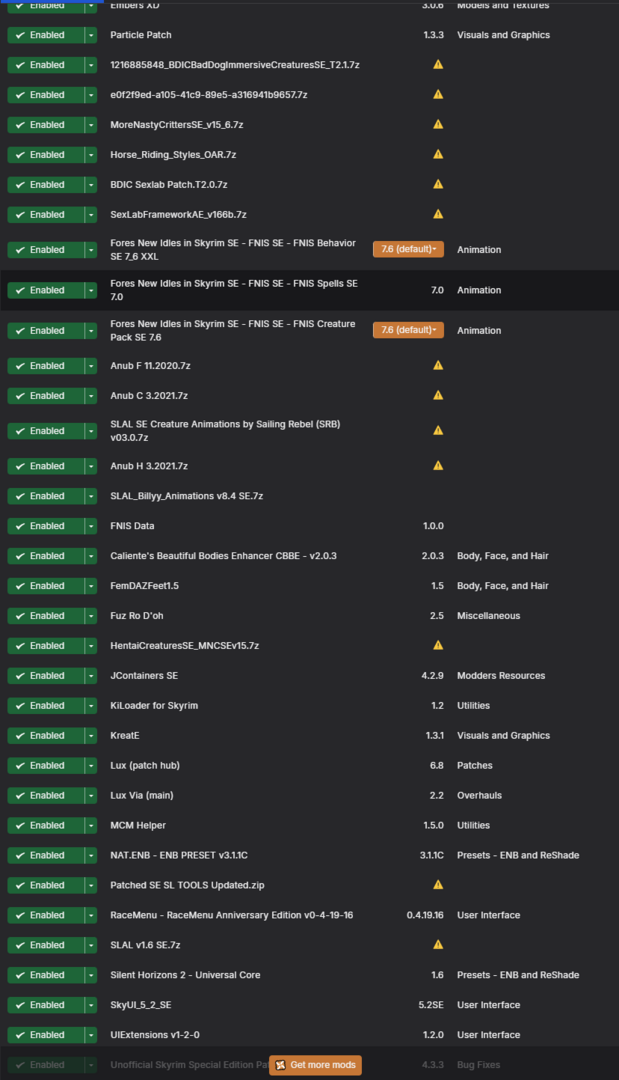Open status dropdown arrow for Caliente's CBBE

tap(91, 556)
